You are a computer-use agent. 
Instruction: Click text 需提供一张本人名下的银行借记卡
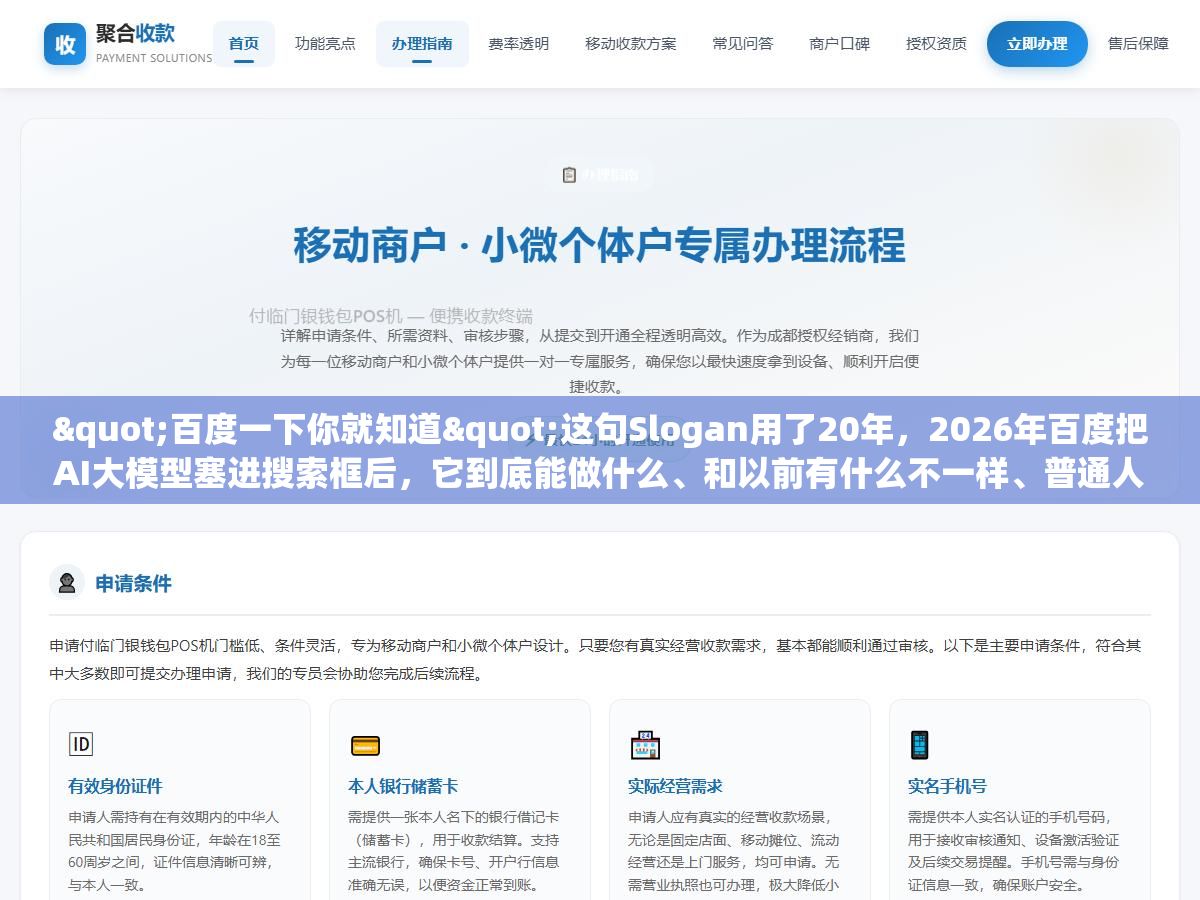pyautogui.click(x=454, y=817)
